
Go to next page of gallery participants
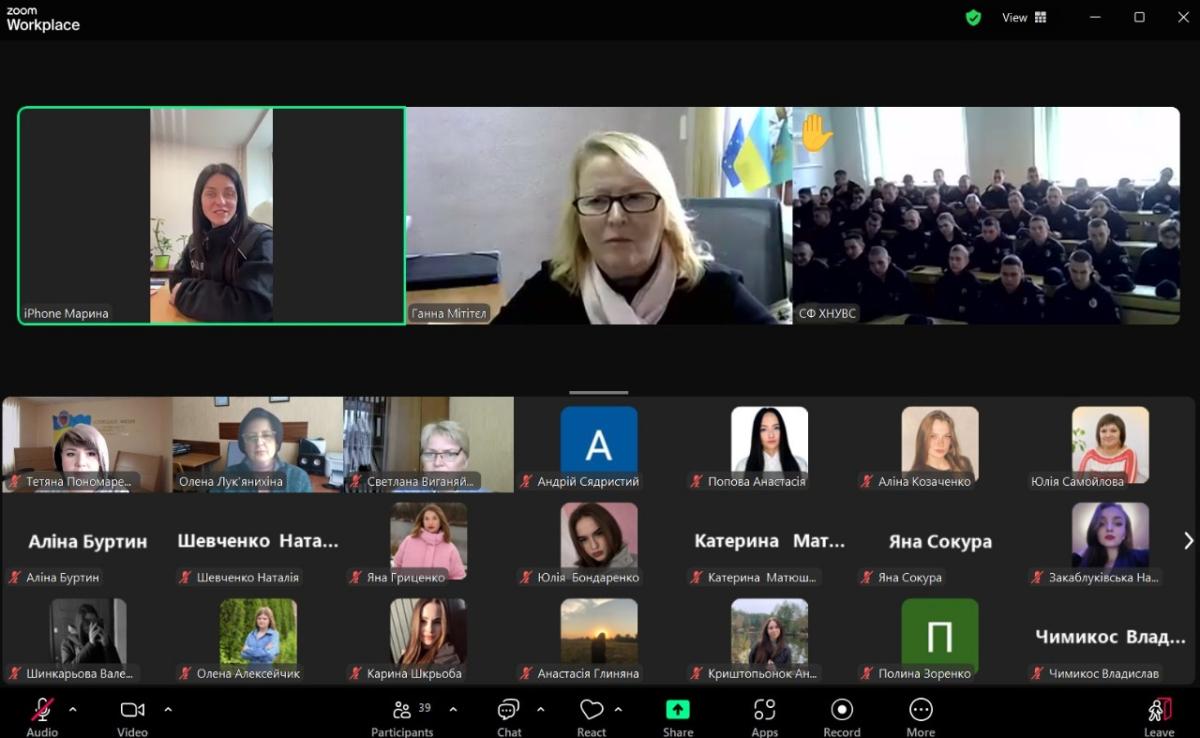point(1188,540)
